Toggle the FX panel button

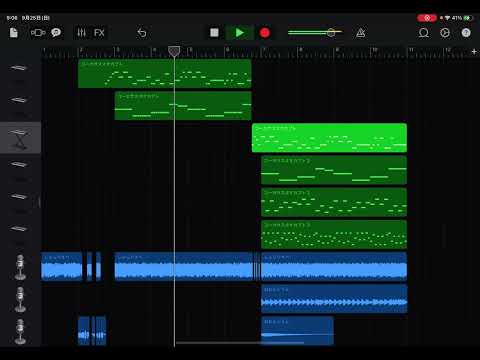pos(99,33)
